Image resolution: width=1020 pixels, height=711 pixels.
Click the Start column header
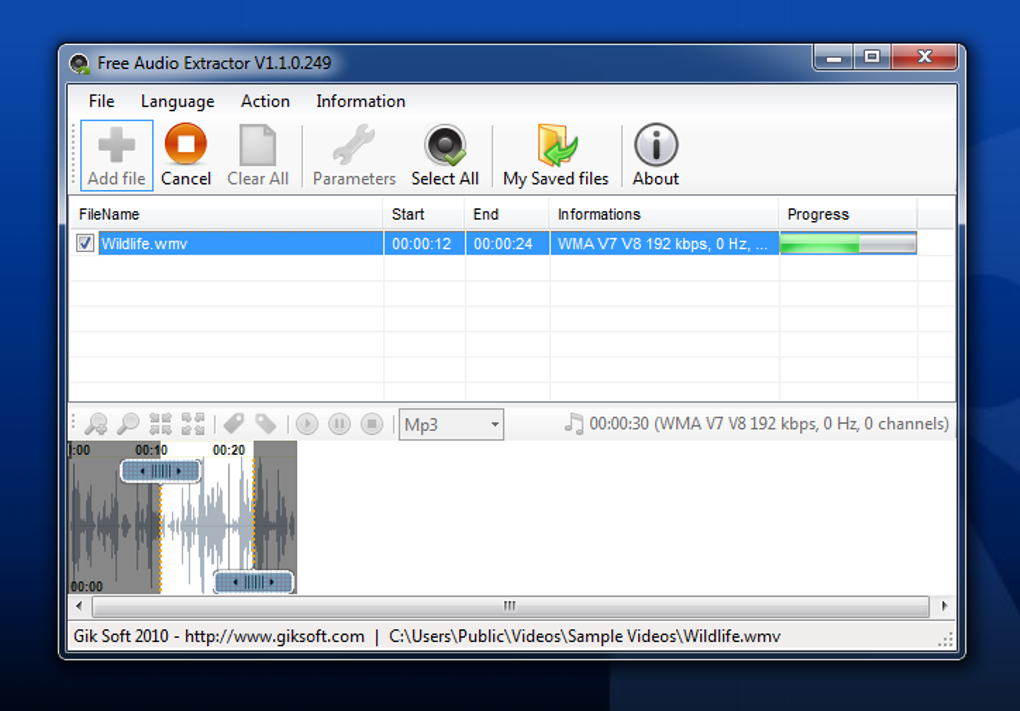click(x=424, y=214)
